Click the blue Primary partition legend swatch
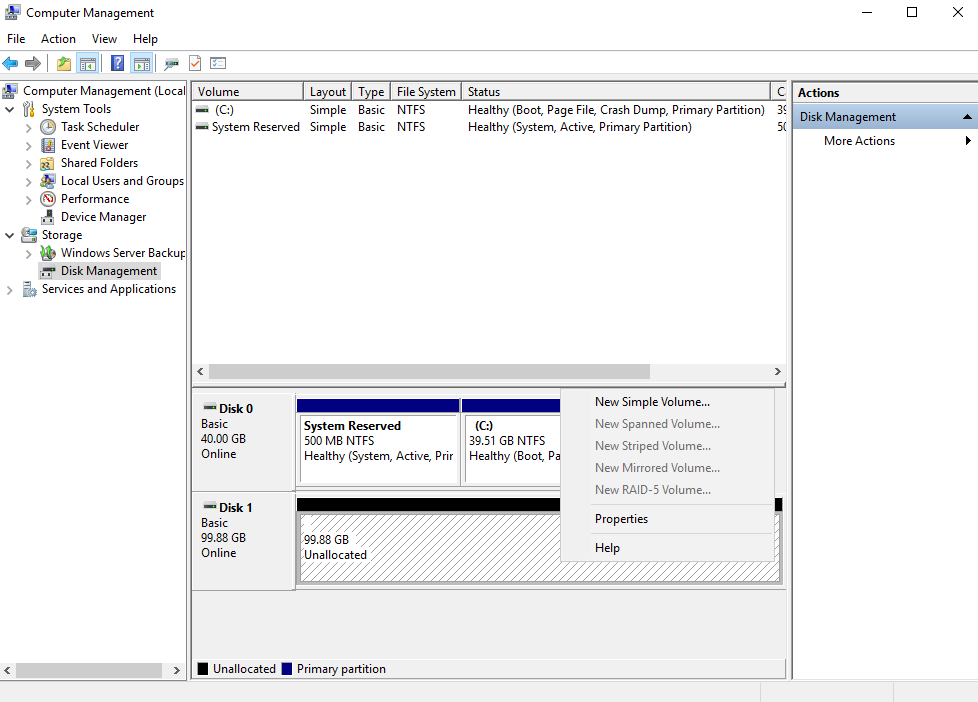The height and width of the screenshot is (702, 978). tap(287, 669)
